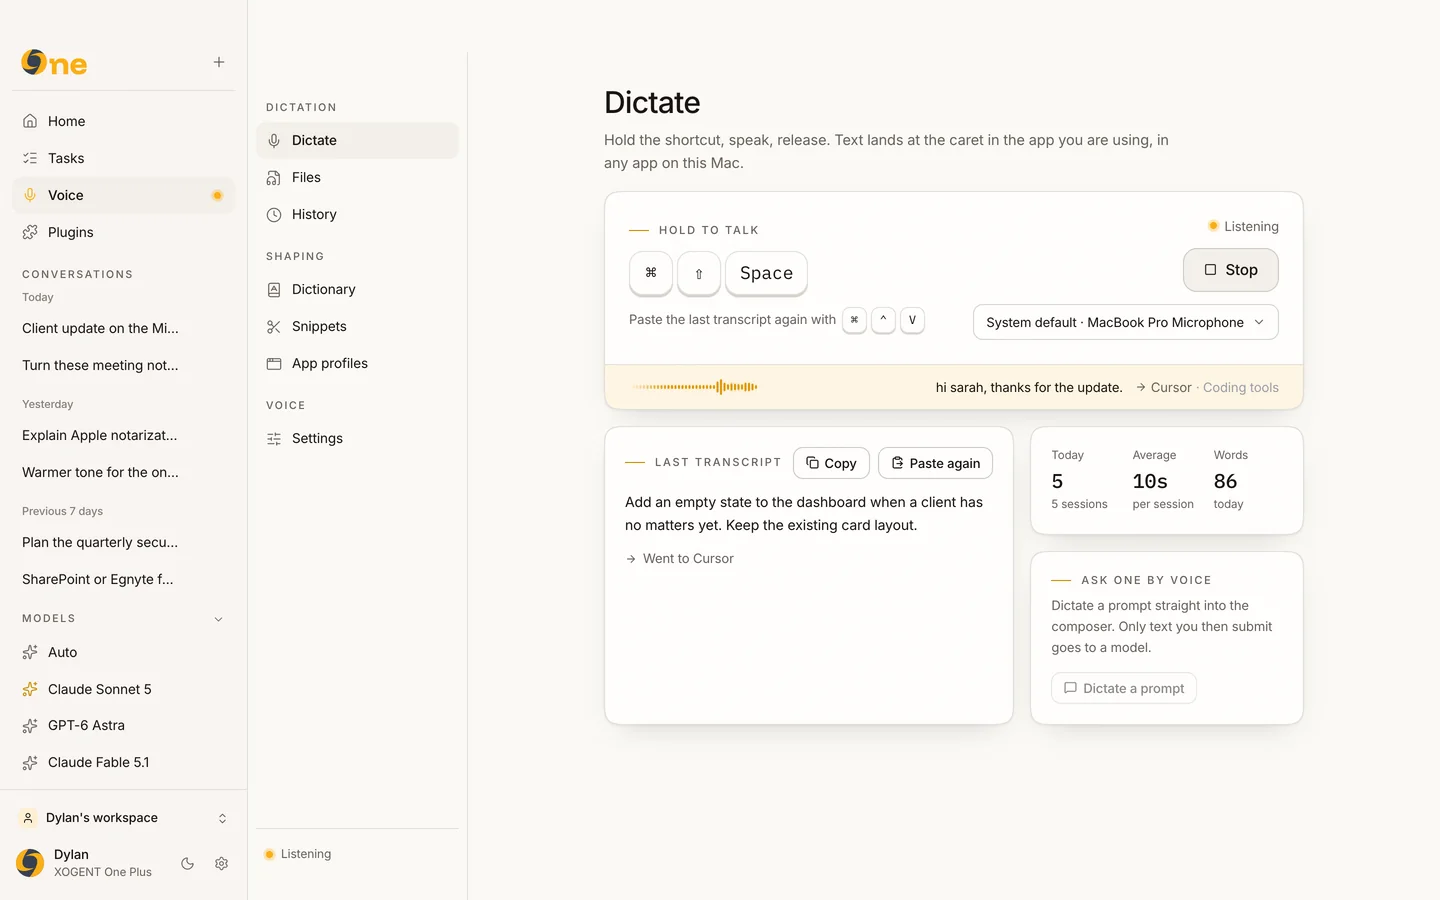
Task: Click the Dictate microphone icon
Action: click(x=274, y=141)
